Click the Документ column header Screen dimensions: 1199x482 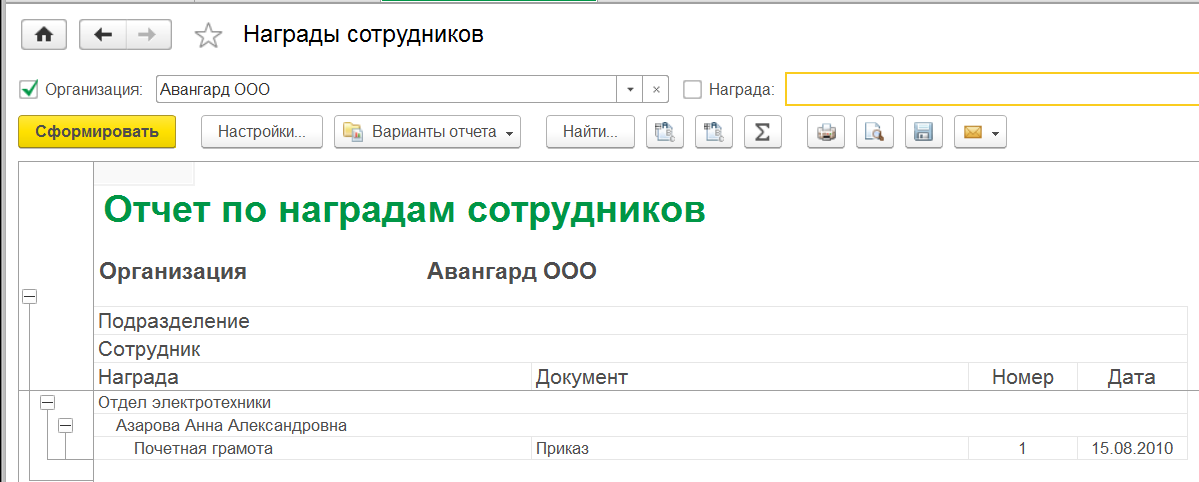tap(749, 376)
